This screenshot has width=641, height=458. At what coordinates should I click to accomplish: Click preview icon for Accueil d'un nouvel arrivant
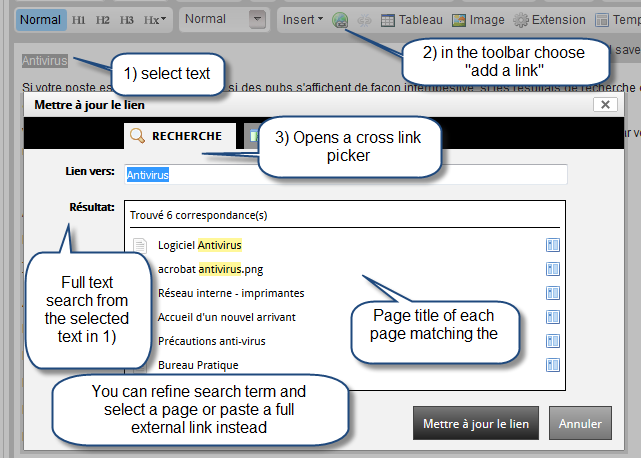coord(552,317)
